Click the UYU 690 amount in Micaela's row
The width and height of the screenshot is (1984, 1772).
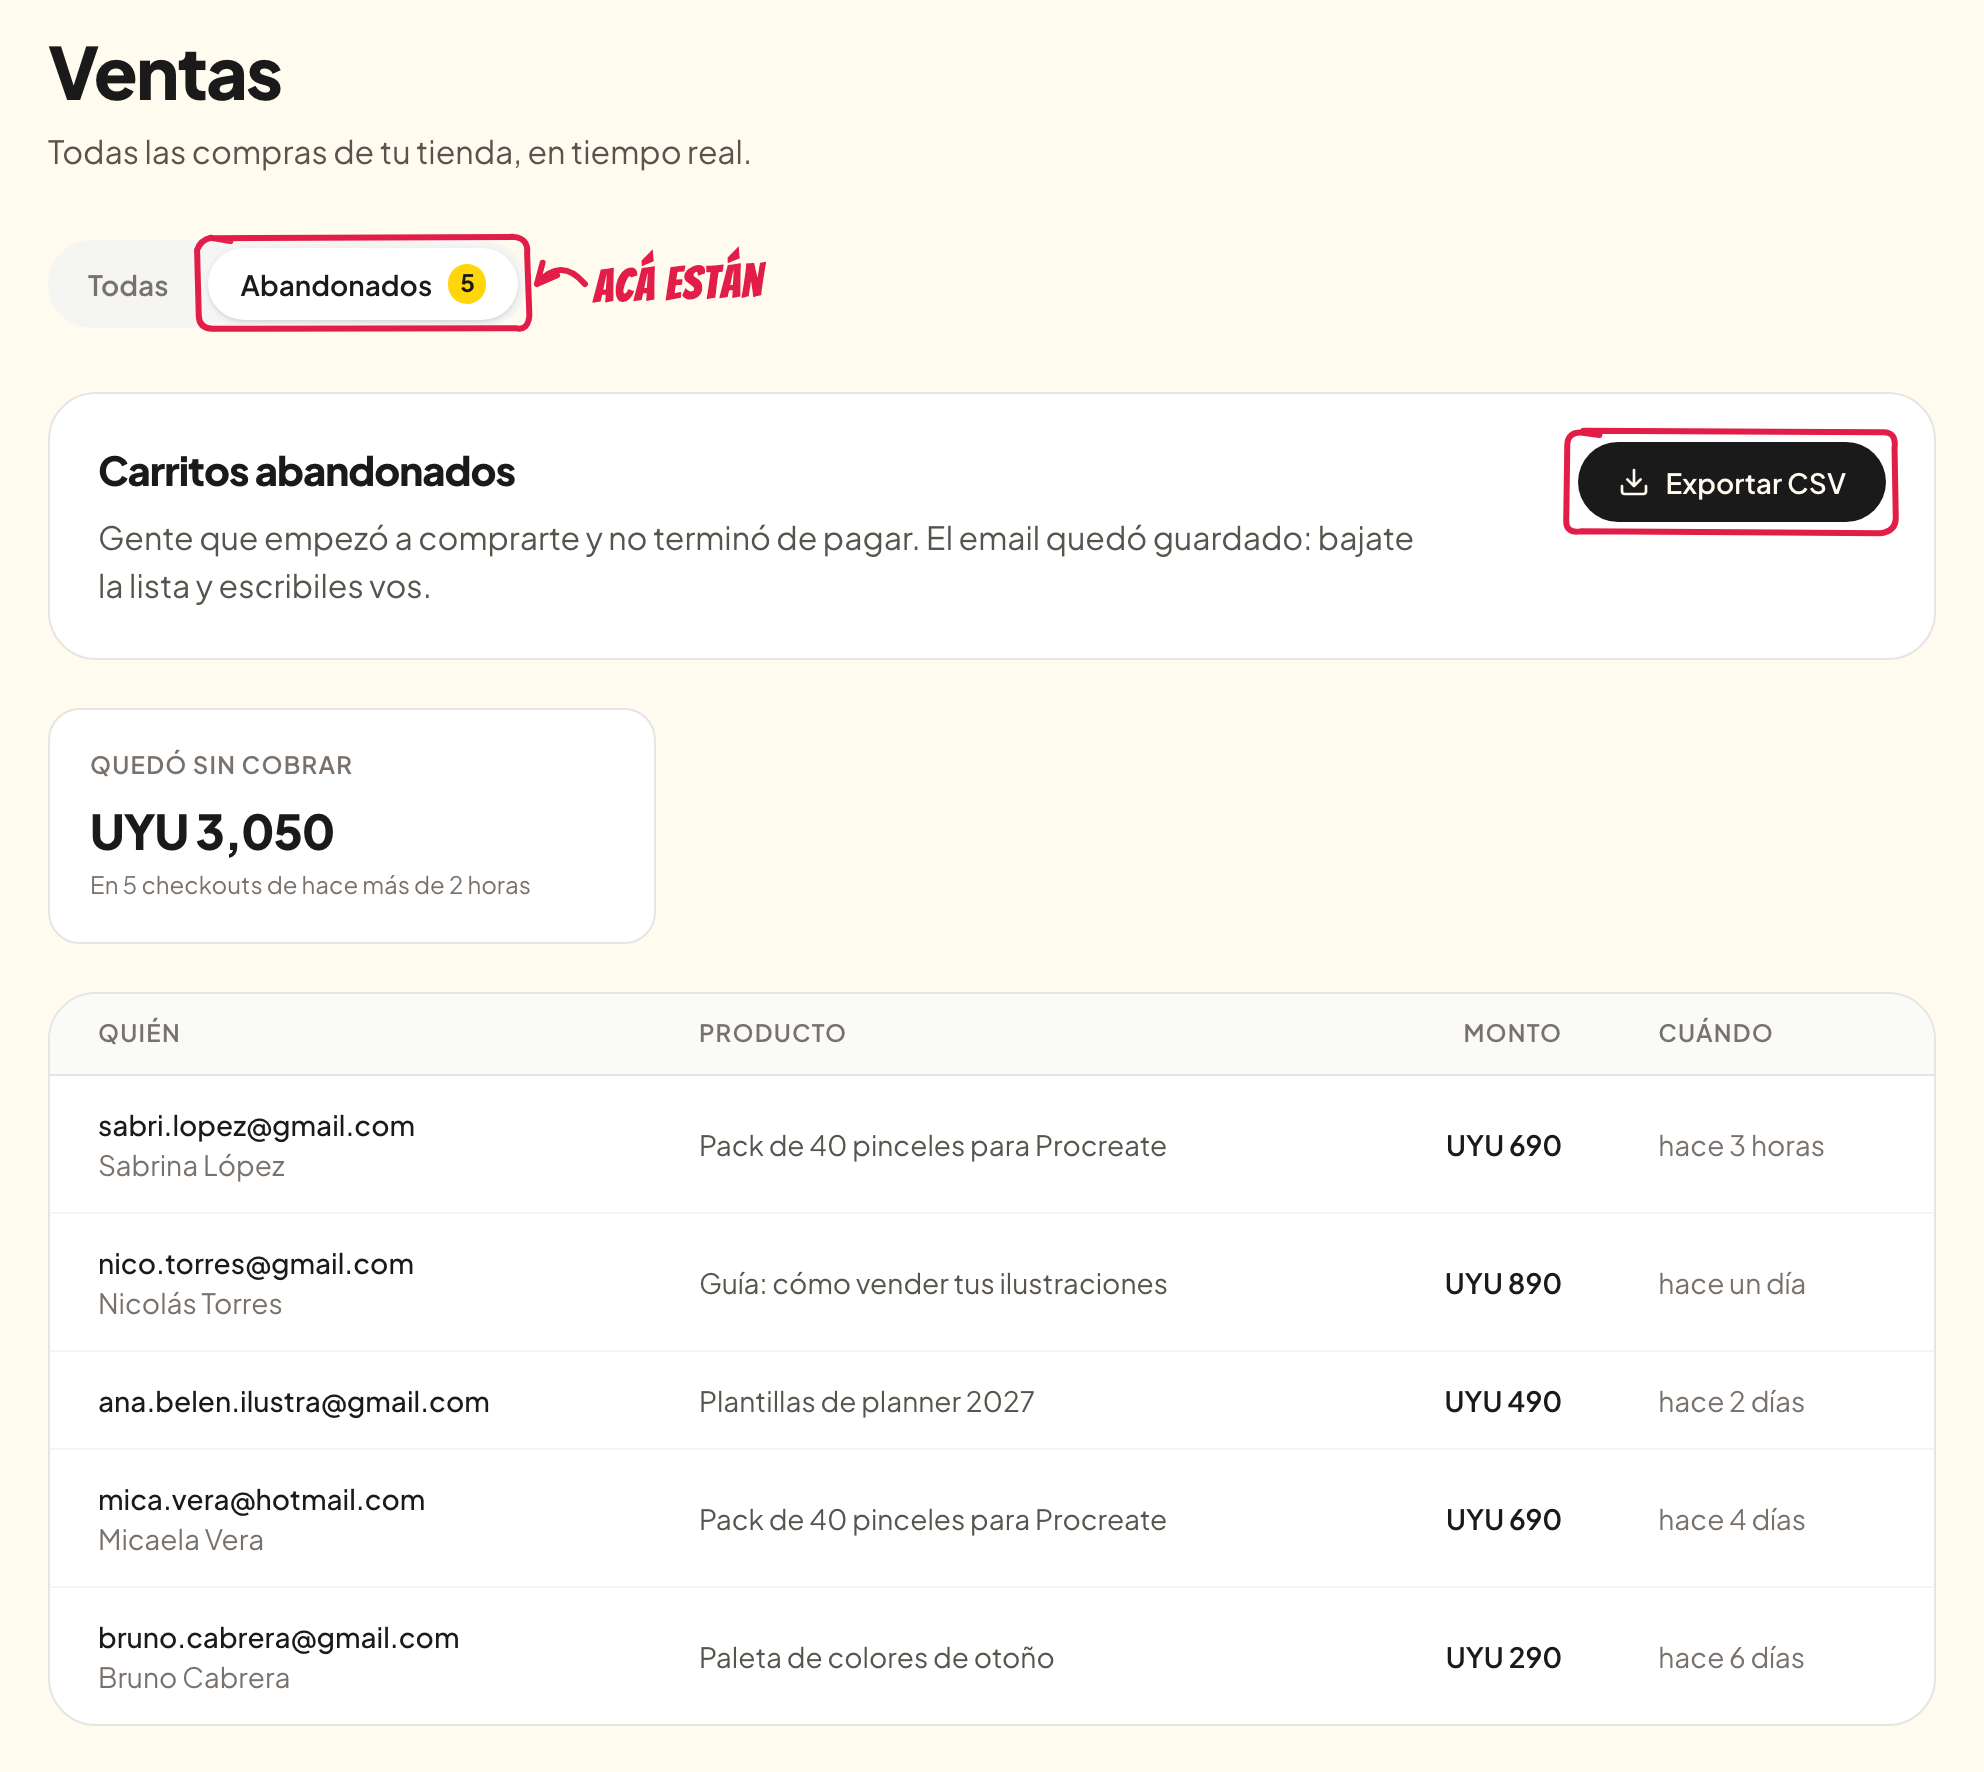point(1503,1520)
